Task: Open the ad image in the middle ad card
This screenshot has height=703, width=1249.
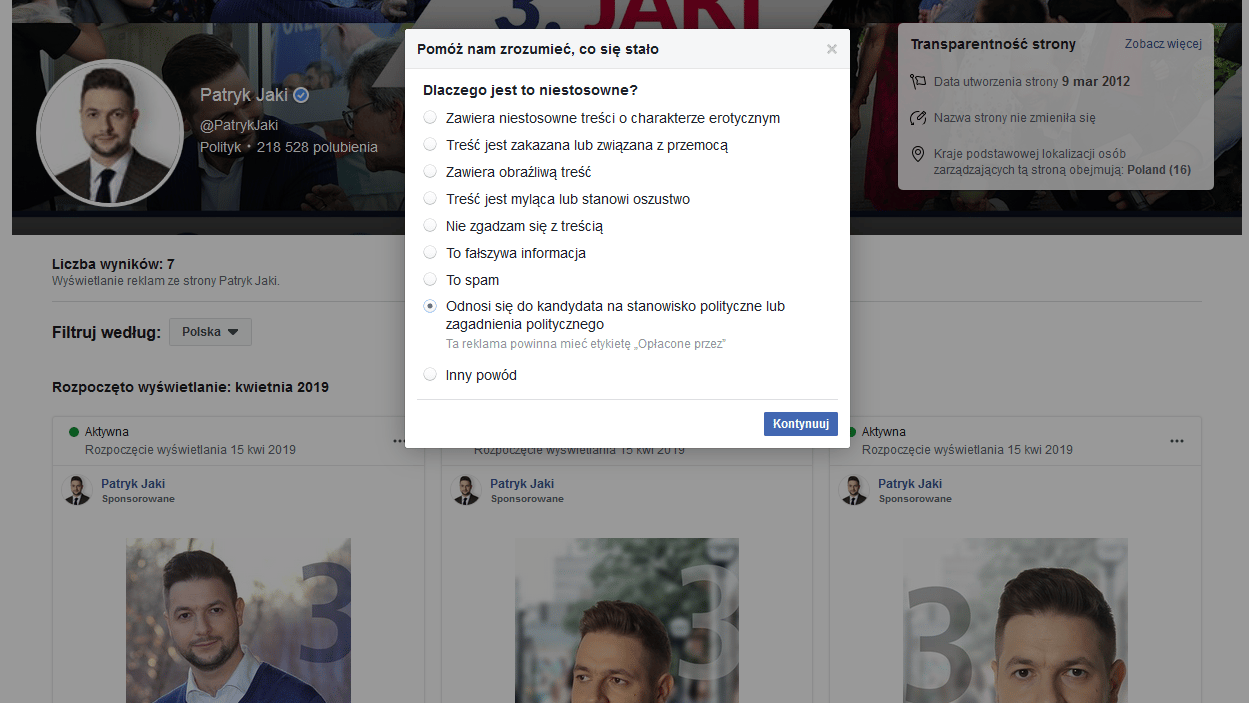Action: coord(627,620)
